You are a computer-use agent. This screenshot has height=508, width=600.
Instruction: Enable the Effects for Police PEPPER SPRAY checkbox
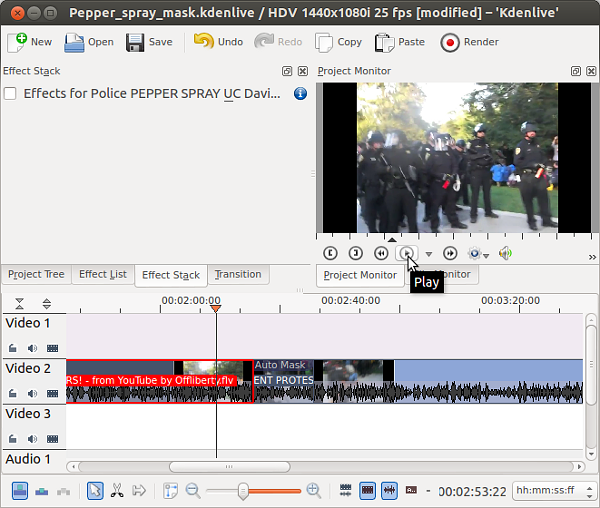point(10,94)
